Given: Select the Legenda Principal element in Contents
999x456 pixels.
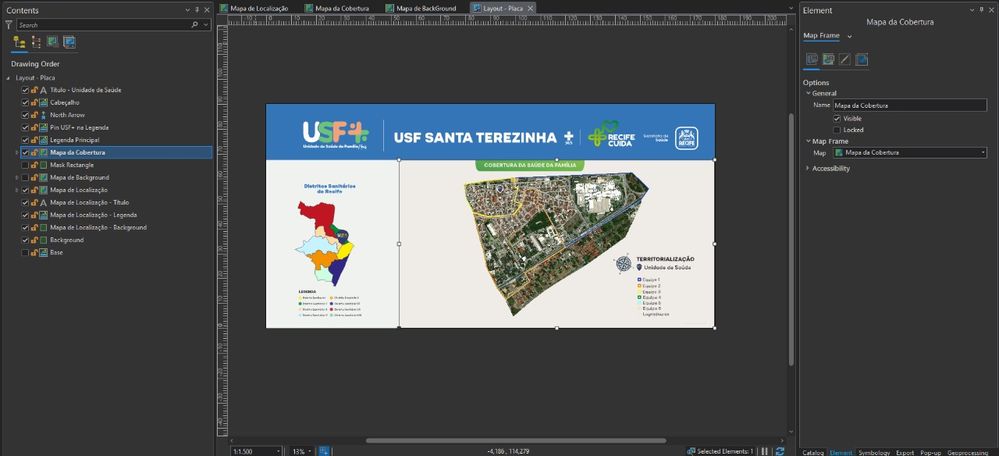Looking at the screenshot, I should (x=77, y=140).
